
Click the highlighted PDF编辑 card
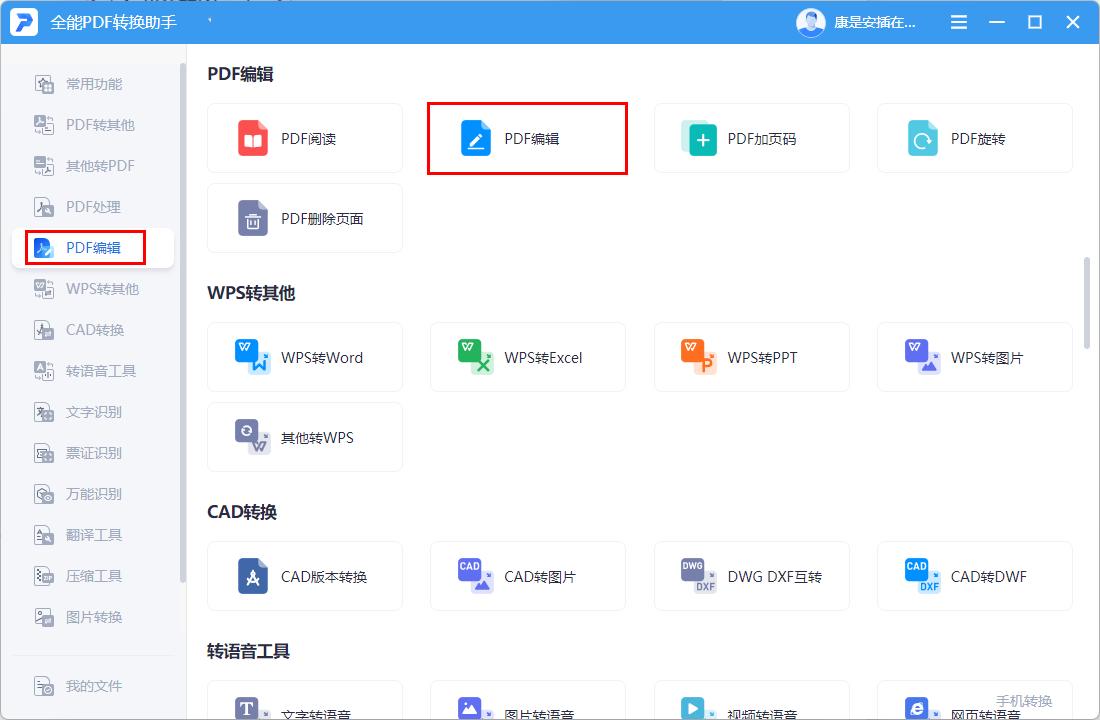point(527,138)
